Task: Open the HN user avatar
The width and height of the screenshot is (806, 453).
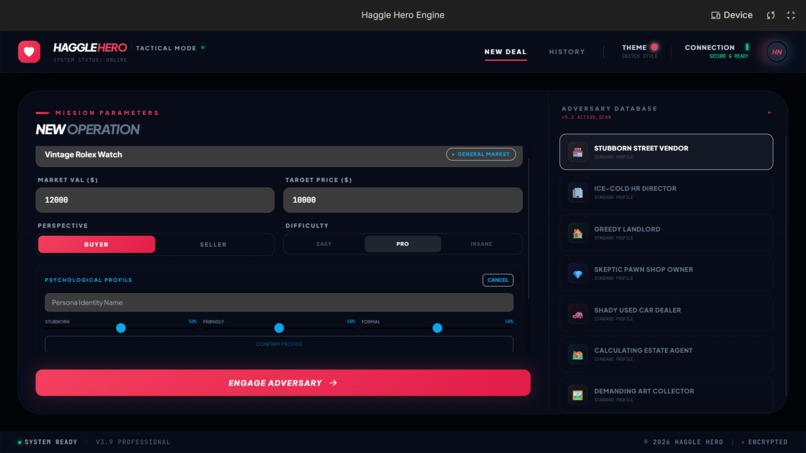Action: coord(777,52)
